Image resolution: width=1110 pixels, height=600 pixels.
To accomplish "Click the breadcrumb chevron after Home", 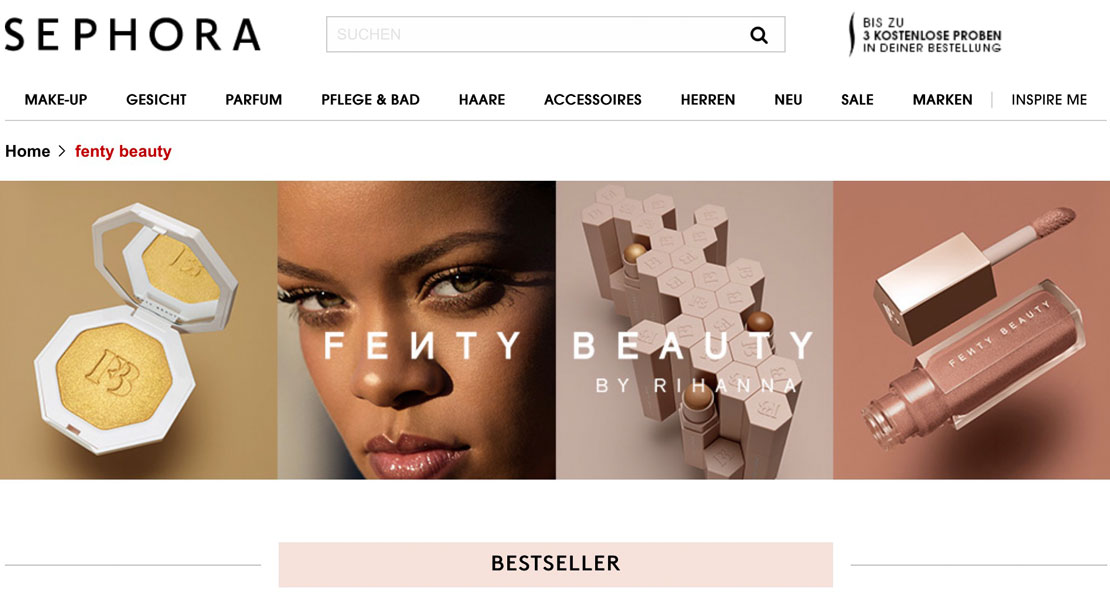I will click(62, 151).
